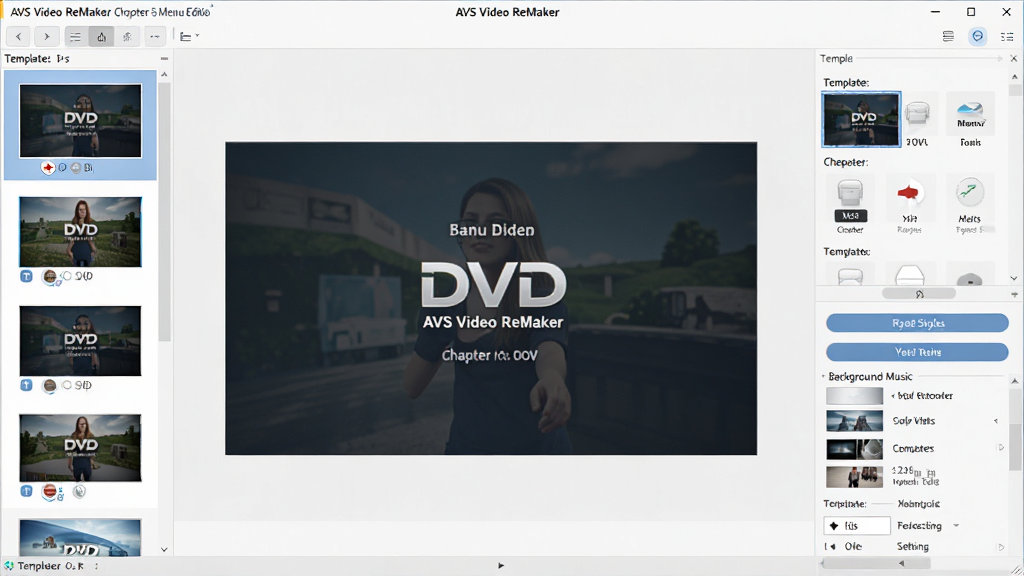Select the fourth DVD template thumbnail
The image size is (1024, 576).
coord(80,448)
